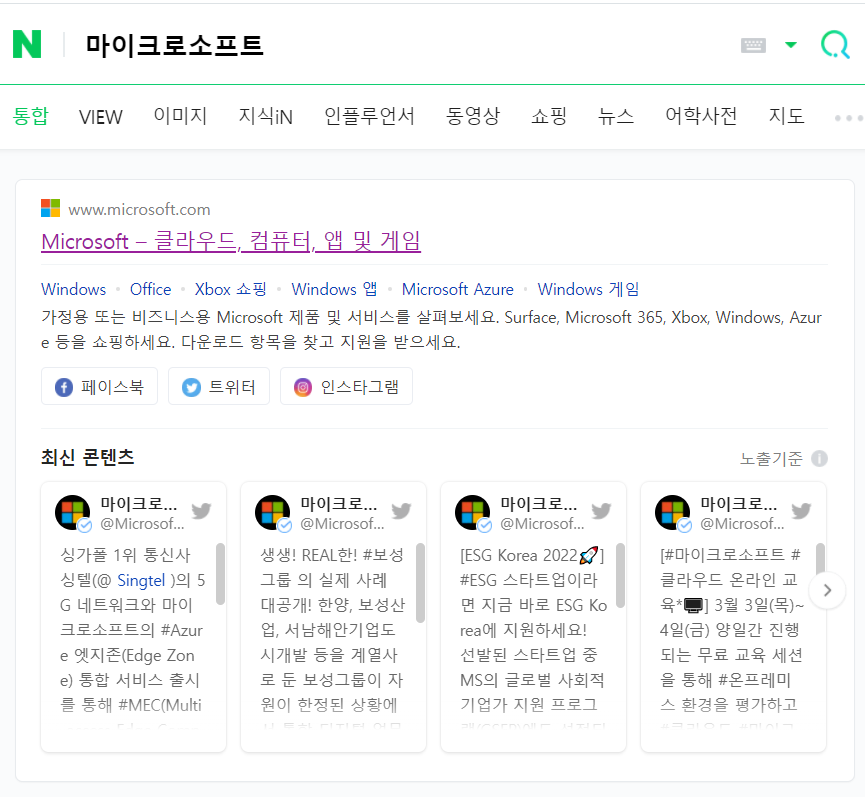Viewport: 865px width, 797px height.
Task: Open the 쇼핑 tab
Action: click(x=549, y=116)
